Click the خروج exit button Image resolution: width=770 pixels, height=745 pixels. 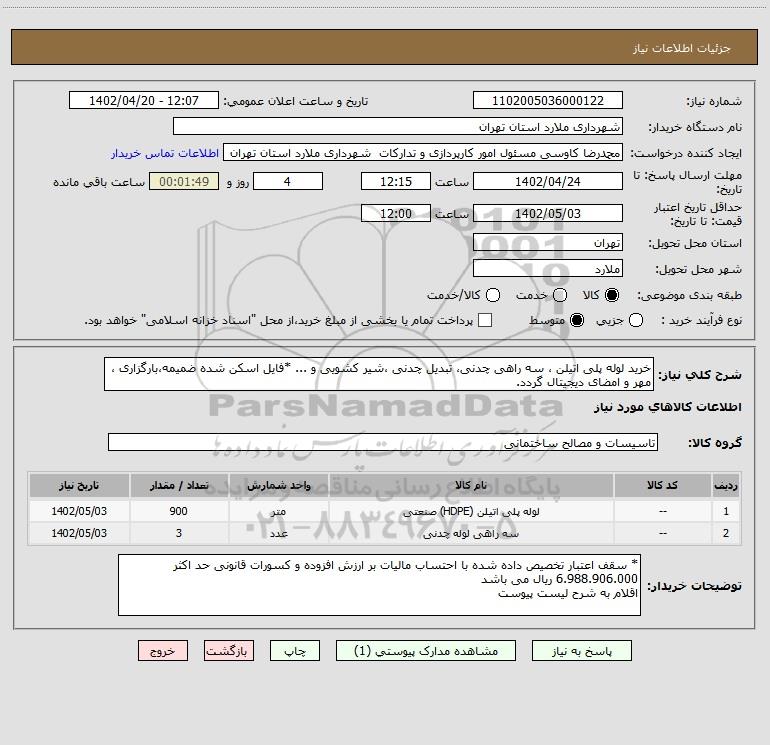pos(163,651)
